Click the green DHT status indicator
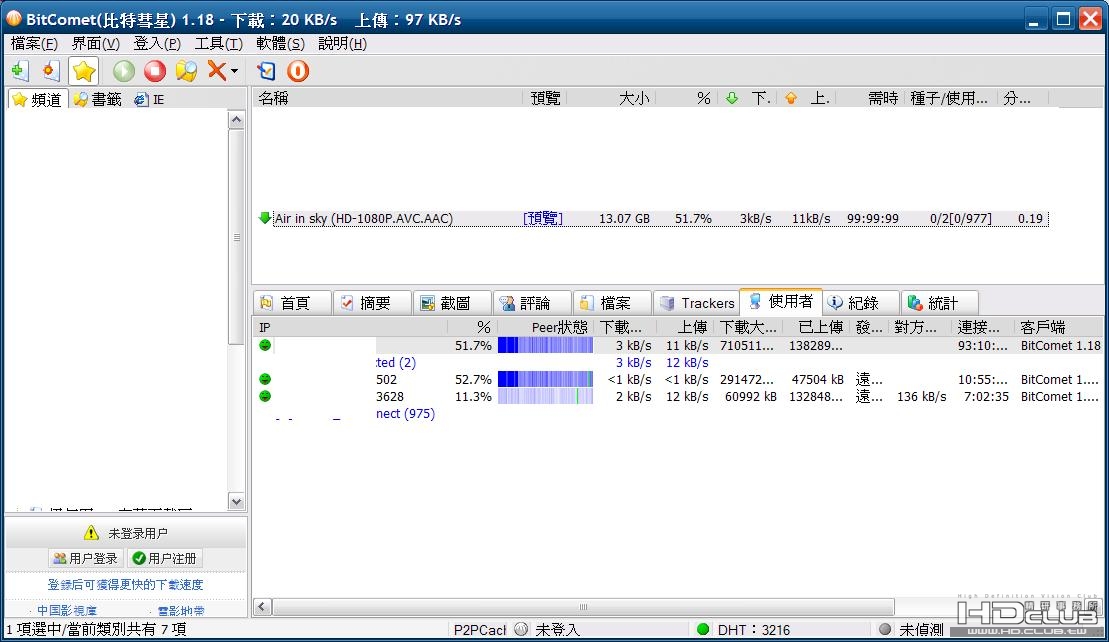 point(702,629)
